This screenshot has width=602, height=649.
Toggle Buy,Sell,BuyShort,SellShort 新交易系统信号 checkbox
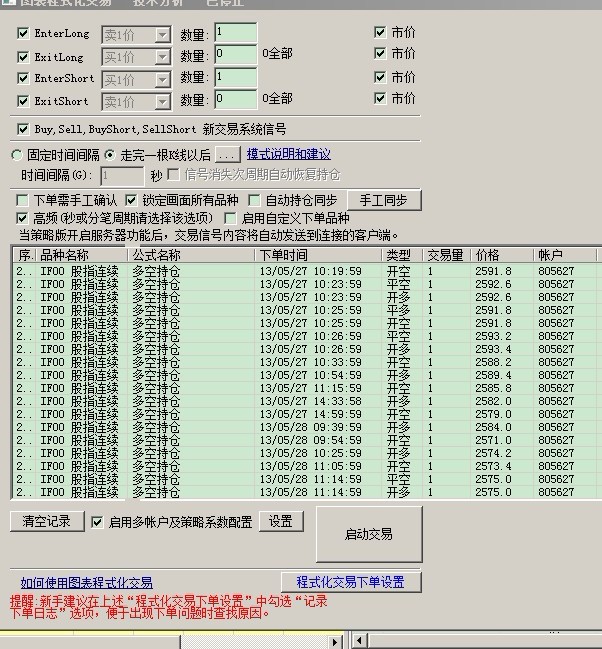(23, 129)
